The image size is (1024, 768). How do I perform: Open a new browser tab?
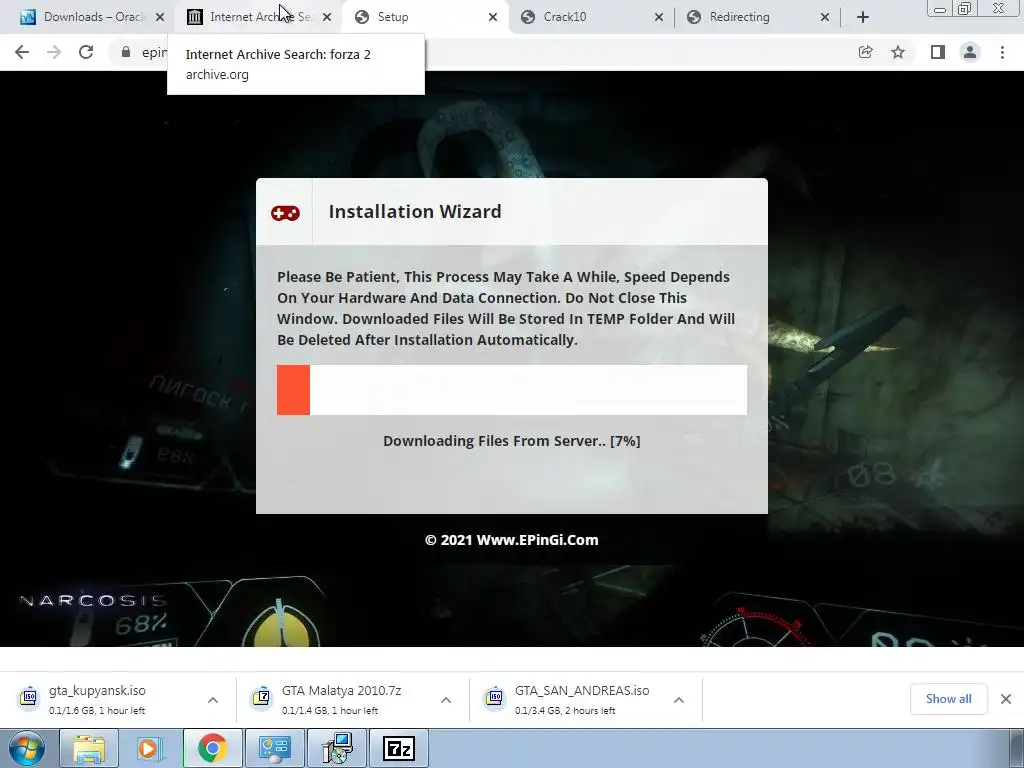(863, 17)
